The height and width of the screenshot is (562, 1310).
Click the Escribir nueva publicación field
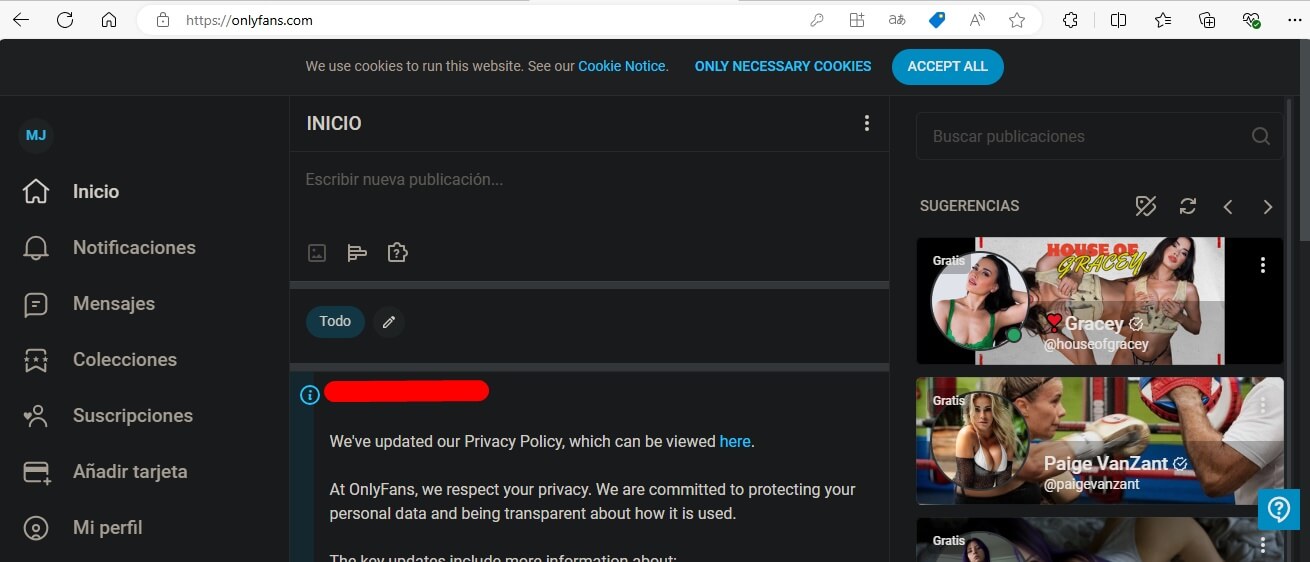(589, 180)
